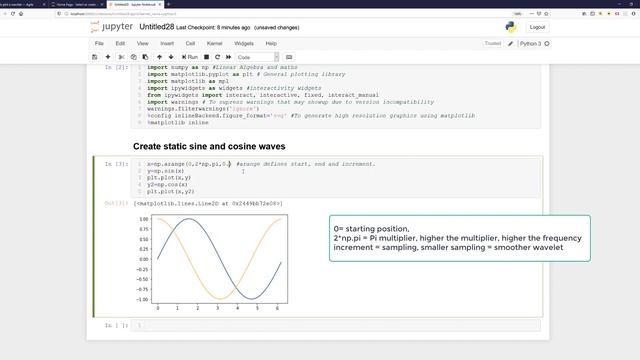Viewport: 640px width, 360px height.
Task: Click the Last Checkpoint status text
Action: point(213,27)
